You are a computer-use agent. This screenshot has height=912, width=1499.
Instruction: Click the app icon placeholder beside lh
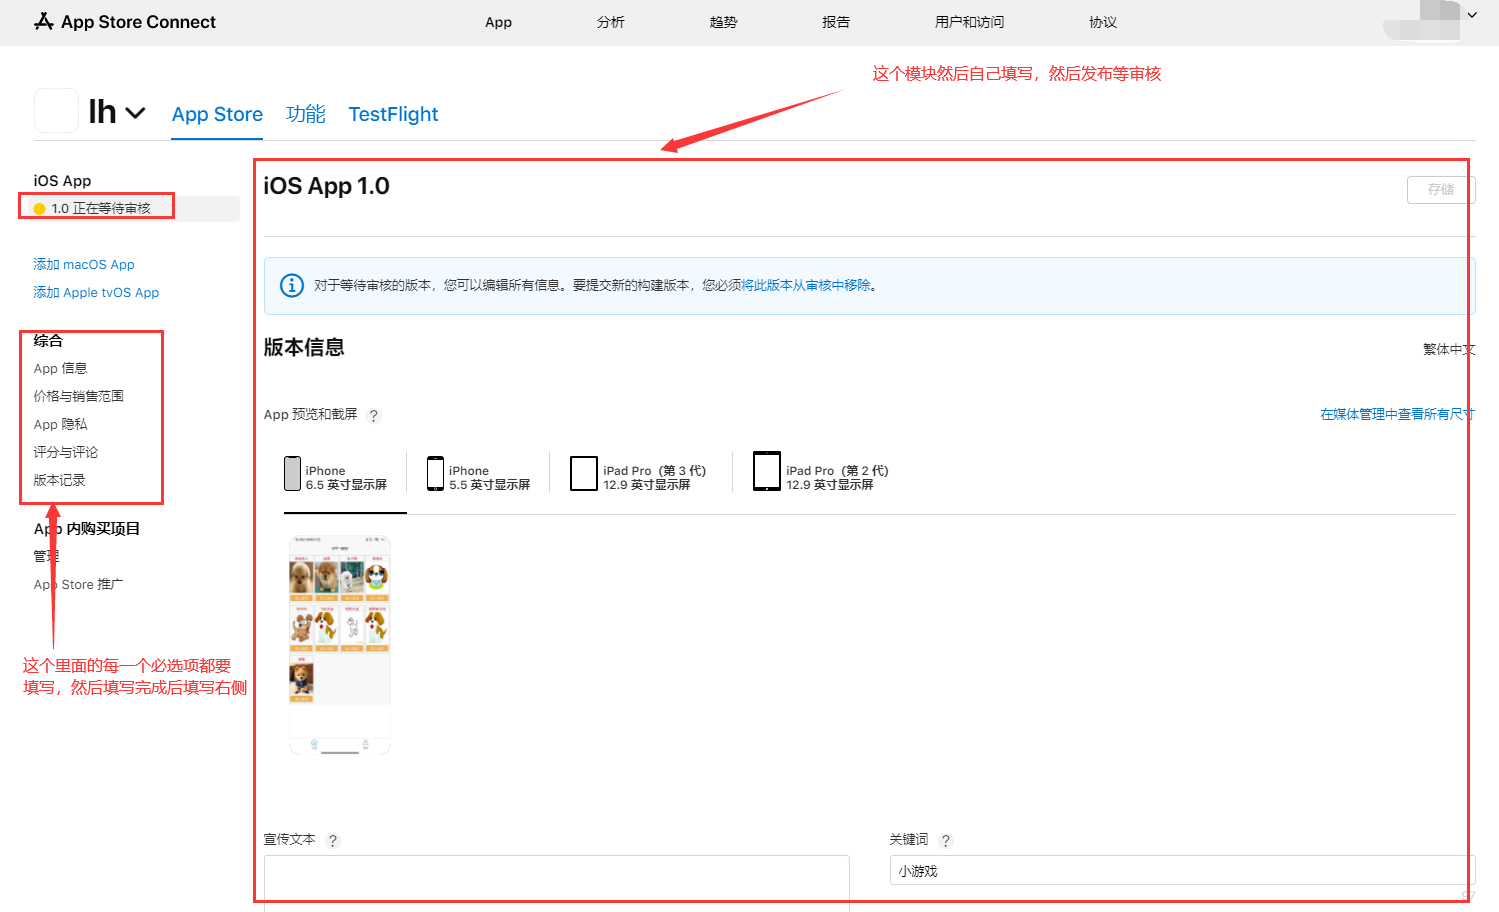click(56, 111)
